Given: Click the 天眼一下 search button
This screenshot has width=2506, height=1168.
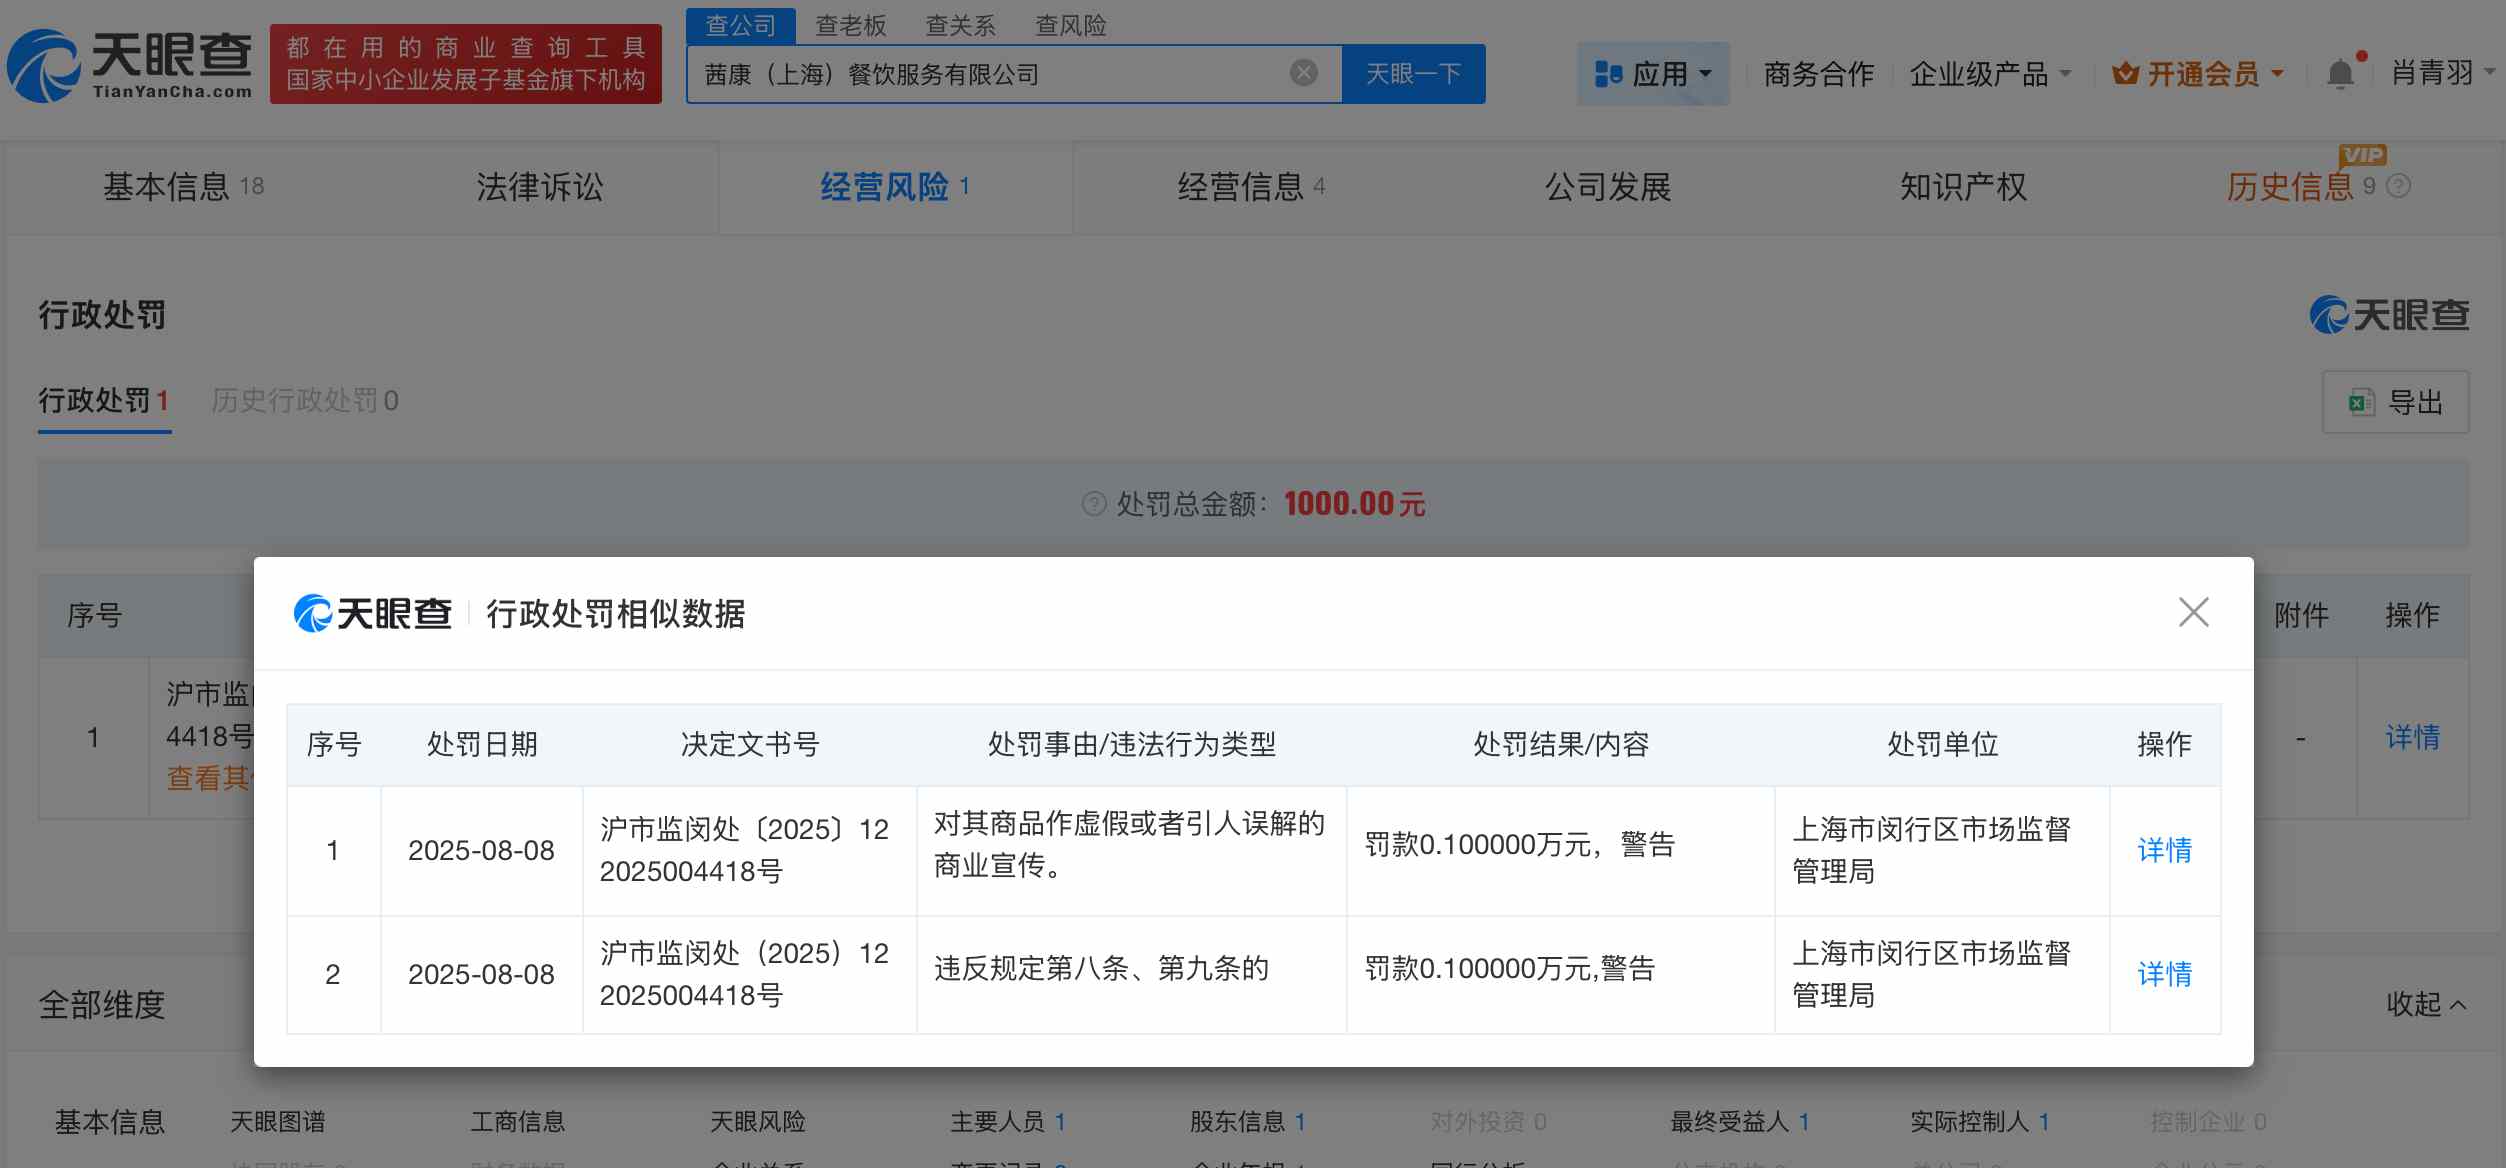Looking at the screenshot, I should point(1414,73).
